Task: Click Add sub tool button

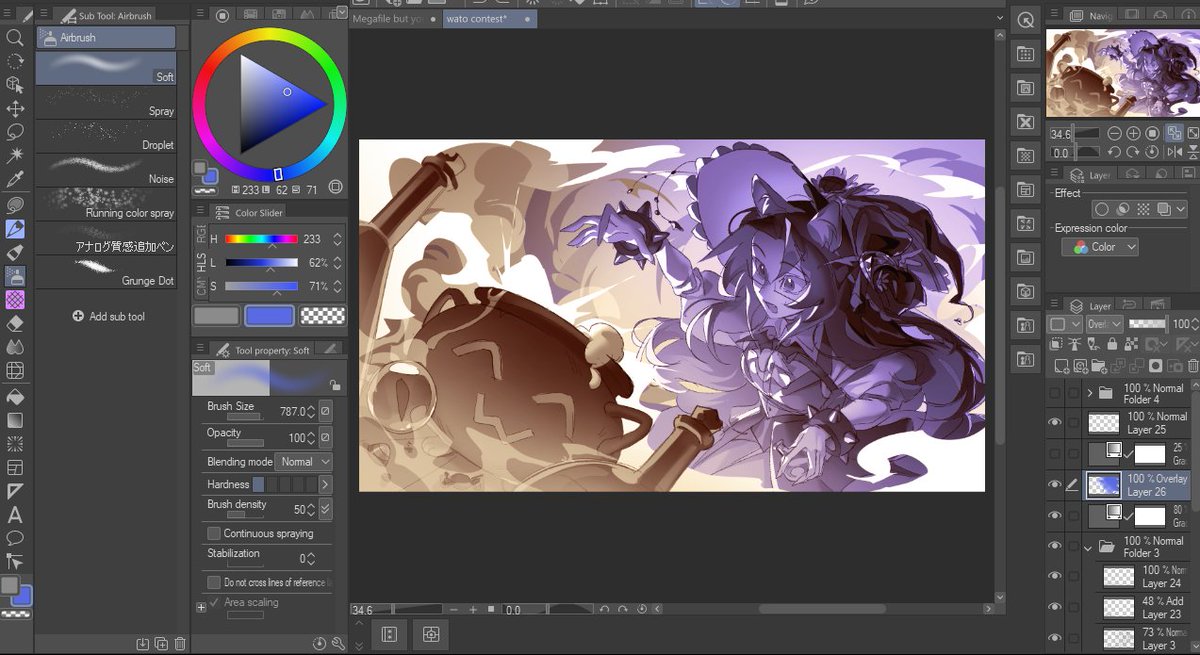Action: pyautogui.click(x=109, y=316)
